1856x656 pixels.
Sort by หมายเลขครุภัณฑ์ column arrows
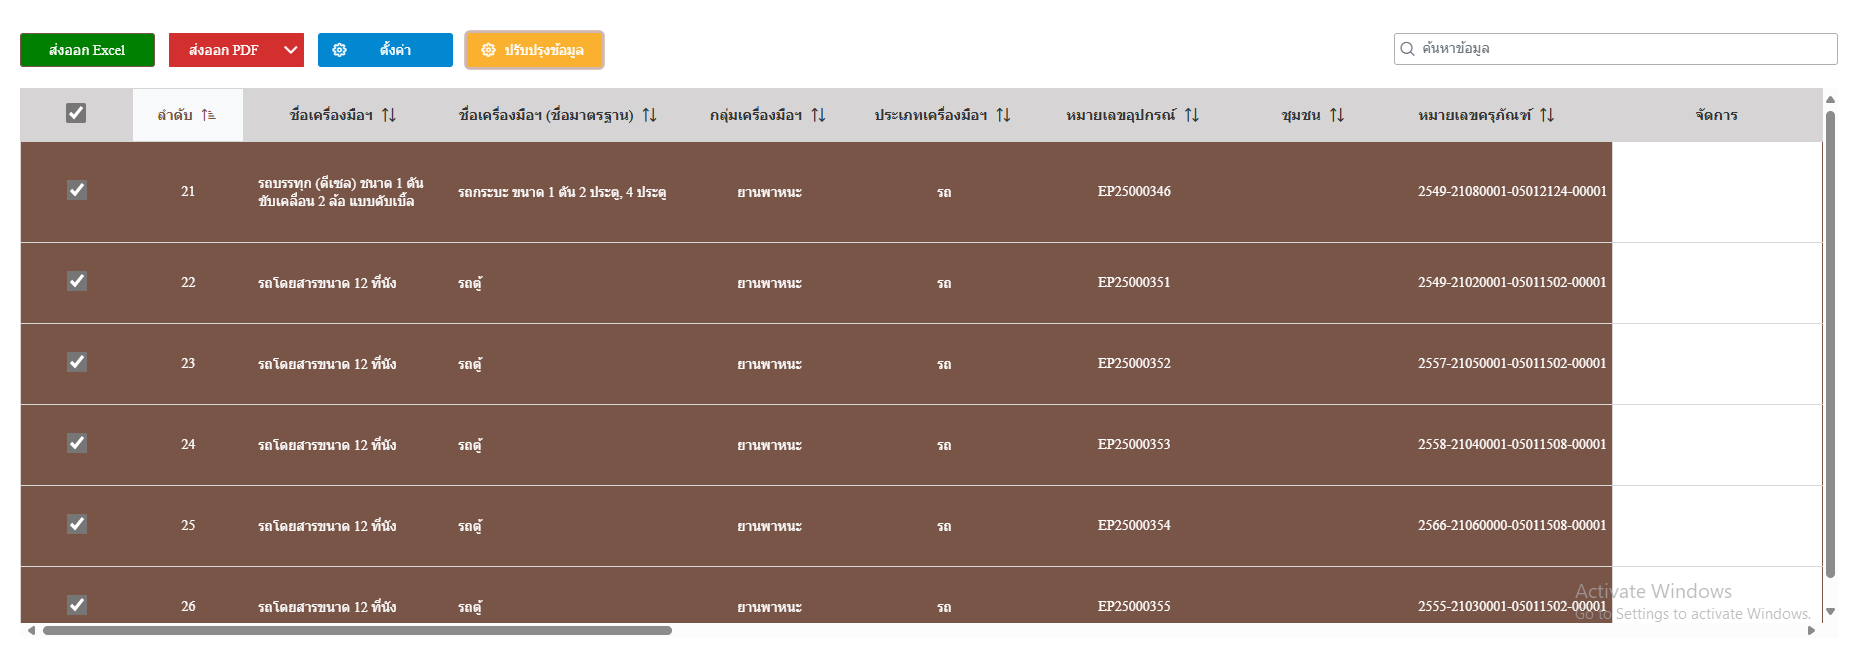coord(1547,115)
